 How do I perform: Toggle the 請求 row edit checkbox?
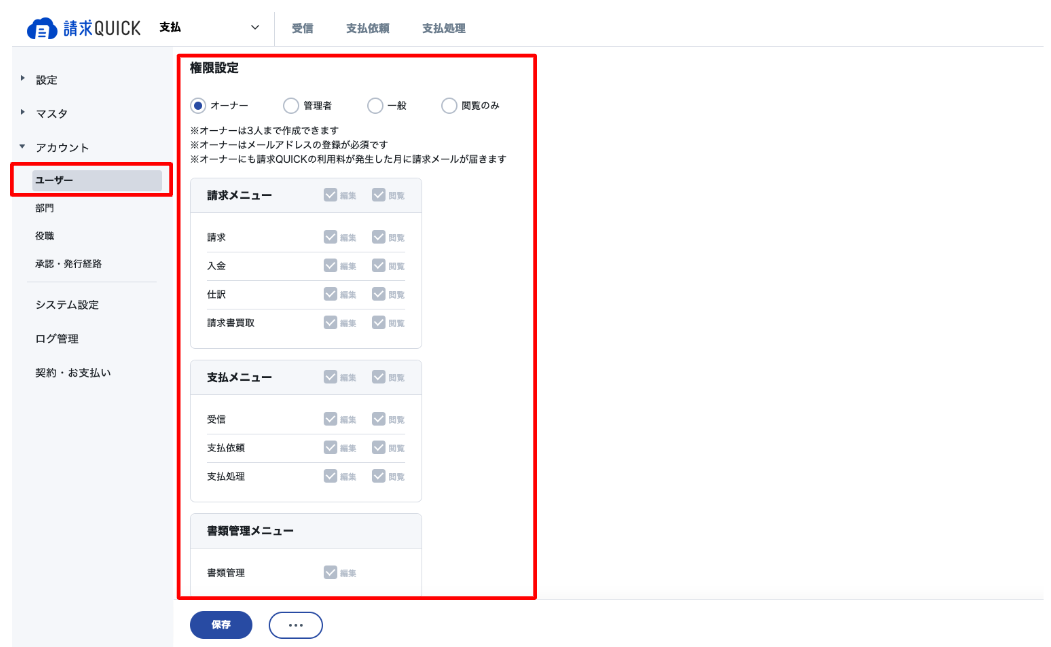(330, 237)
